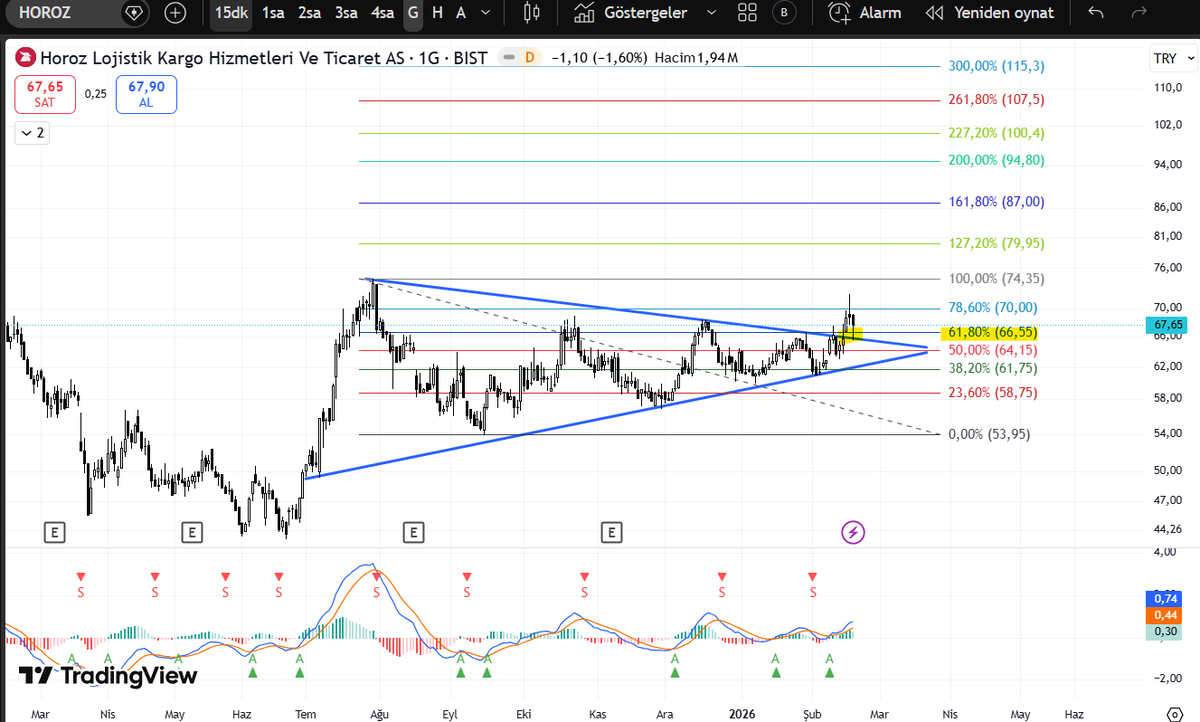1200x722 pixels.
Task: Click the Horoz Lojistik symbol logo in legend
Action: tap(25, 58)
